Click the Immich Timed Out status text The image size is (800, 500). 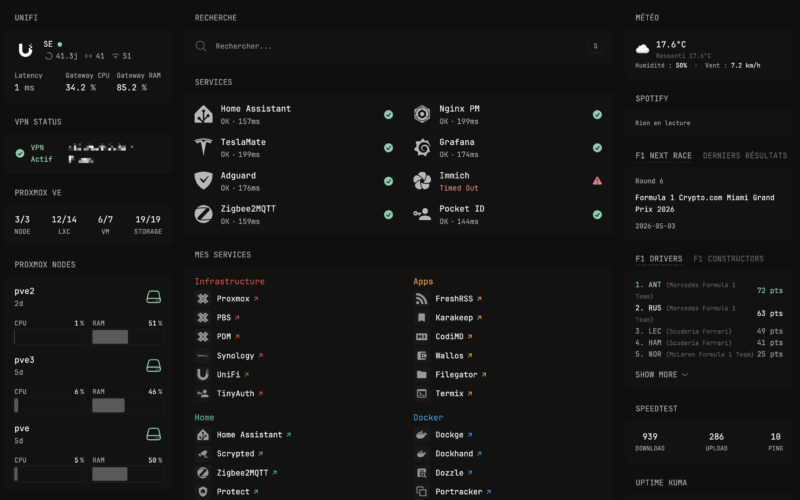(x=459, y=188)
